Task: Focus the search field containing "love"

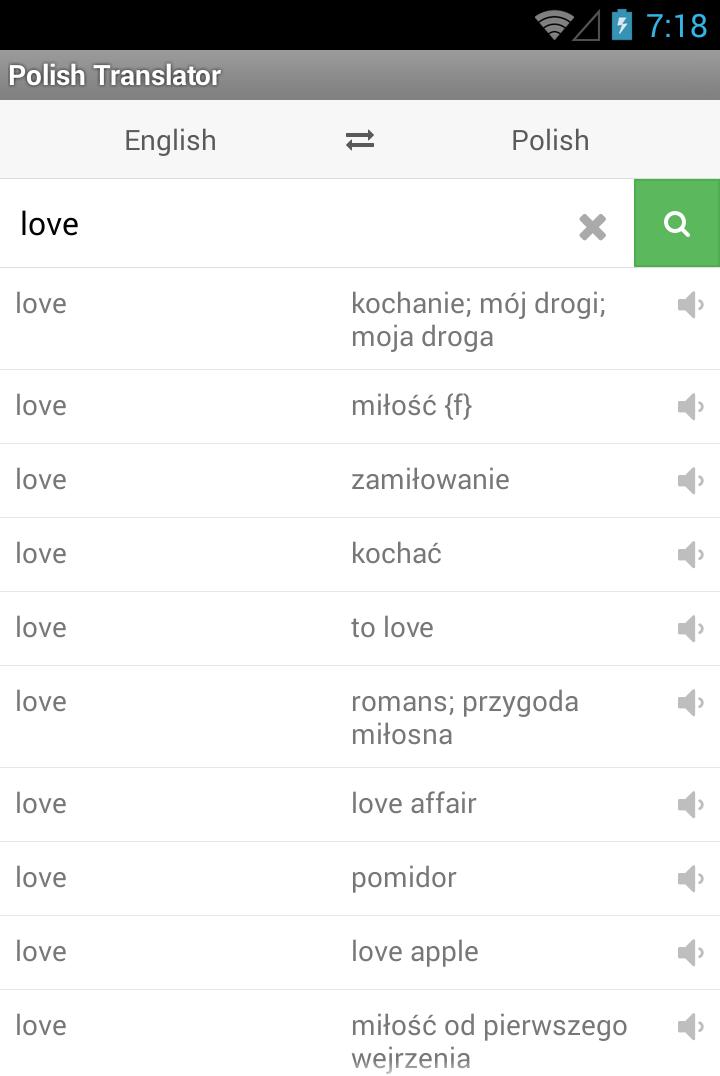Action: pos(290,224)
